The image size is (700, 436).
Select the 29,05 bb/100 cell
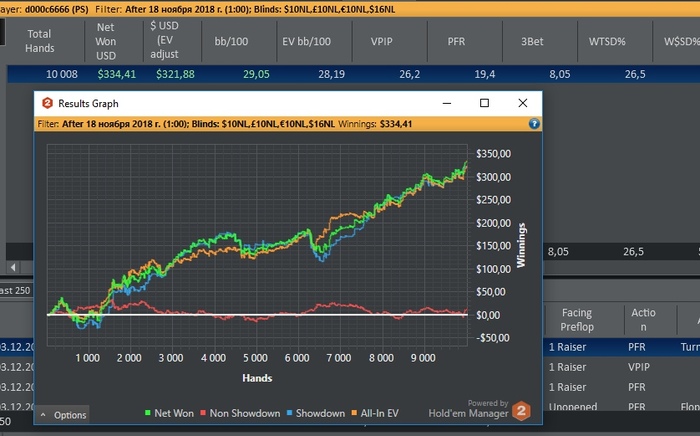256,74
